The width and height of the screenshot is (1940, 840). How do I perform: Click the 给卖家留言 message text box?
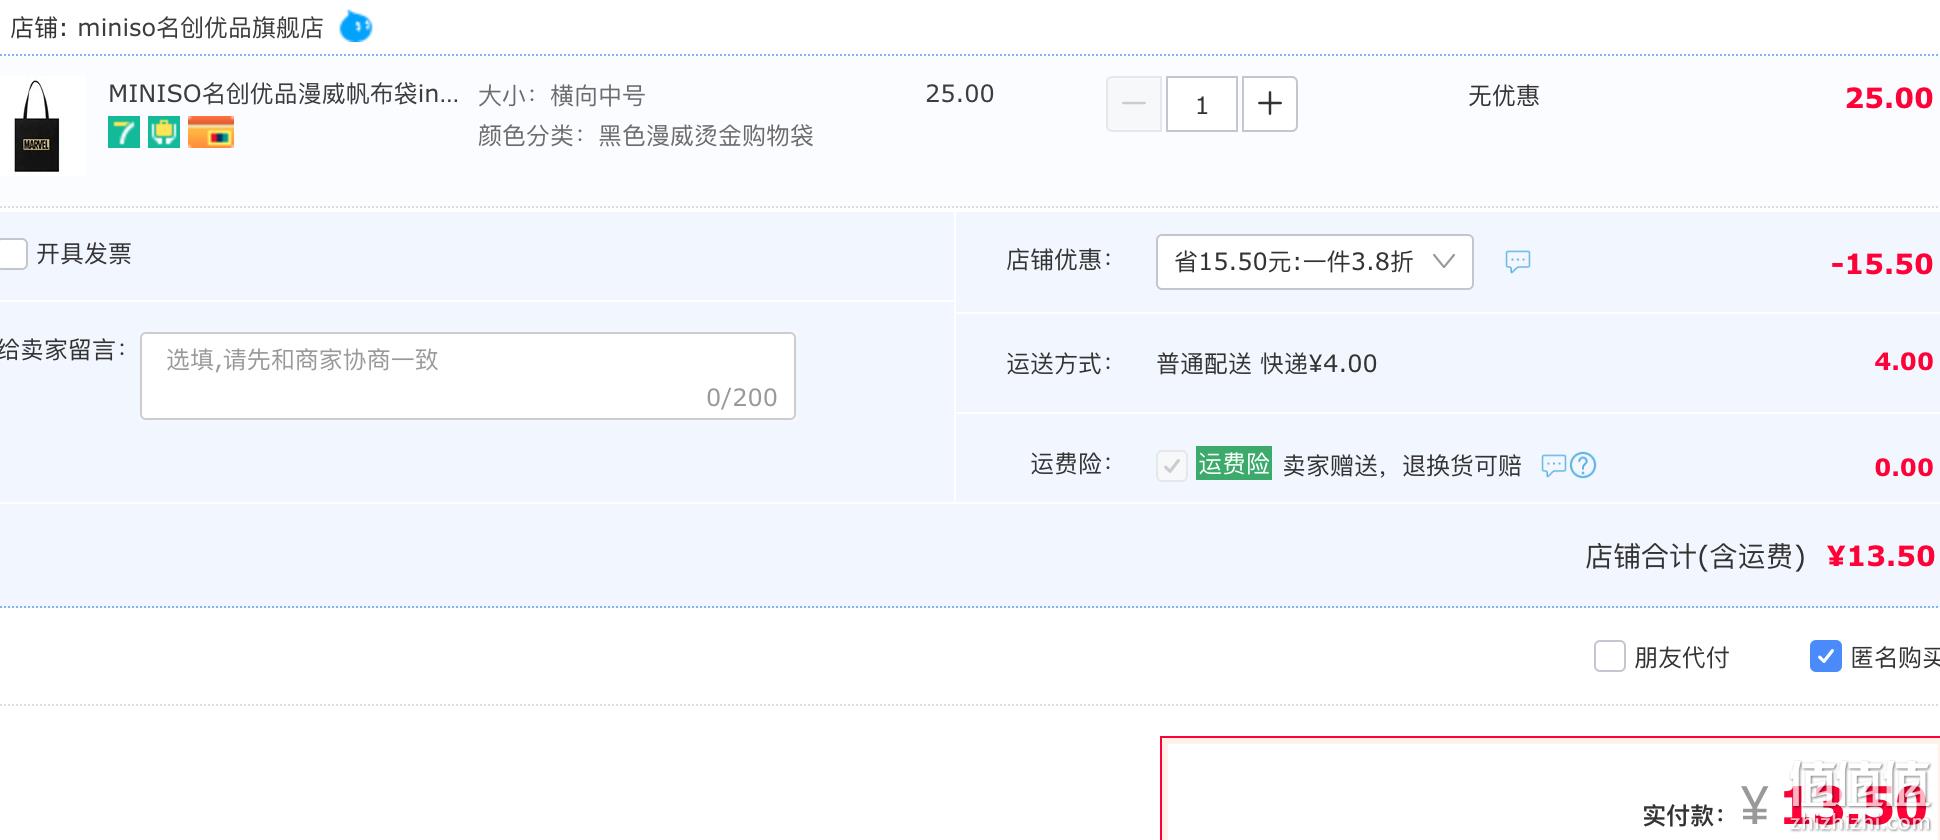(x=468, y=376)
